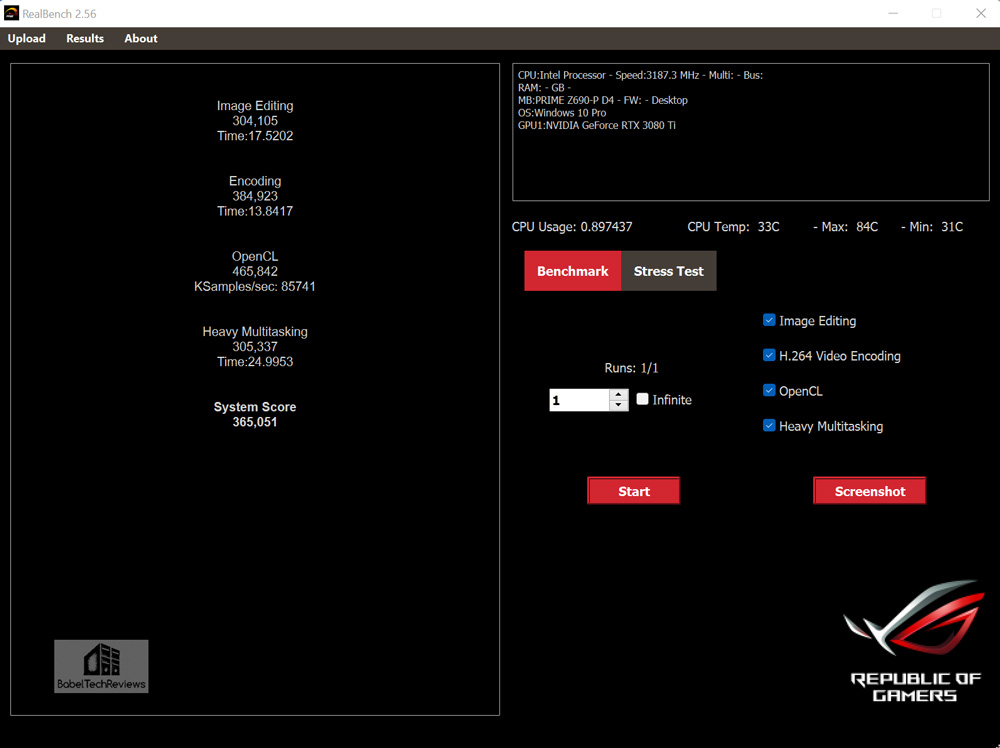This screenshot has width=1000, height=748.
Task: Switch to the Benchmark tab
Action: click(573, 271)
